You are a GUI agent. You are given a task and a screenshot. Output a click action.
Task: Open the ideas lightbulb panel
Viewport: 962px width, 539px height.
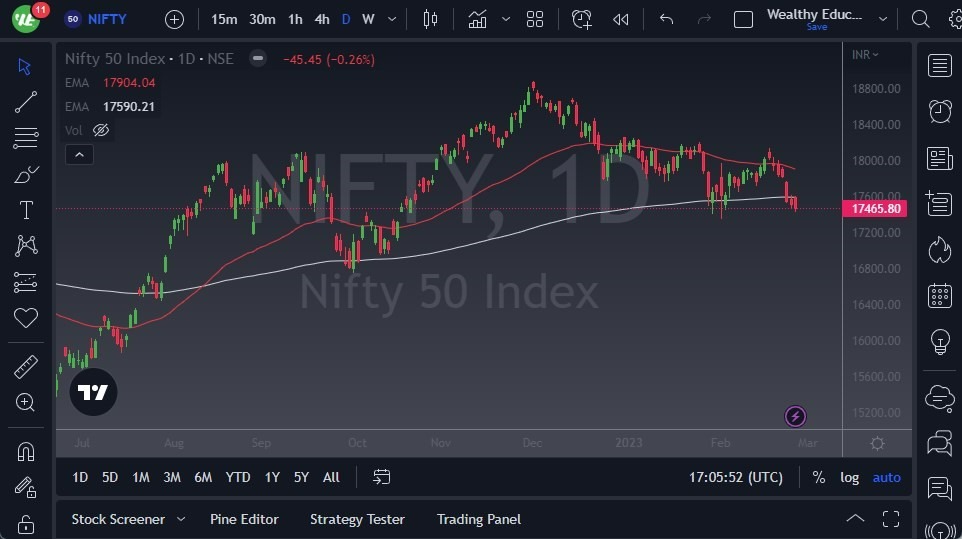tap(940, 342)
